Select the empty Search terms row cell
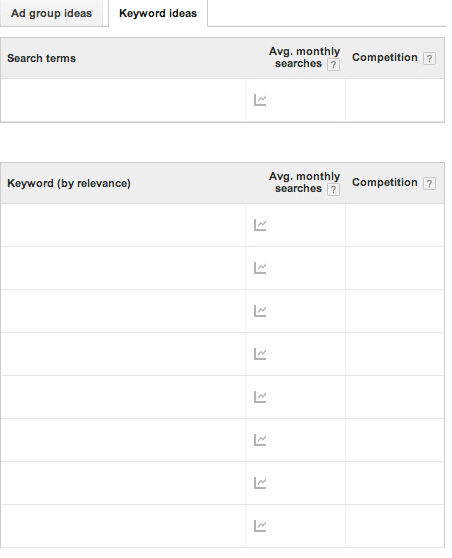This screenshot has width=452, height=558. pyautogui.click(x=123, y=100)
